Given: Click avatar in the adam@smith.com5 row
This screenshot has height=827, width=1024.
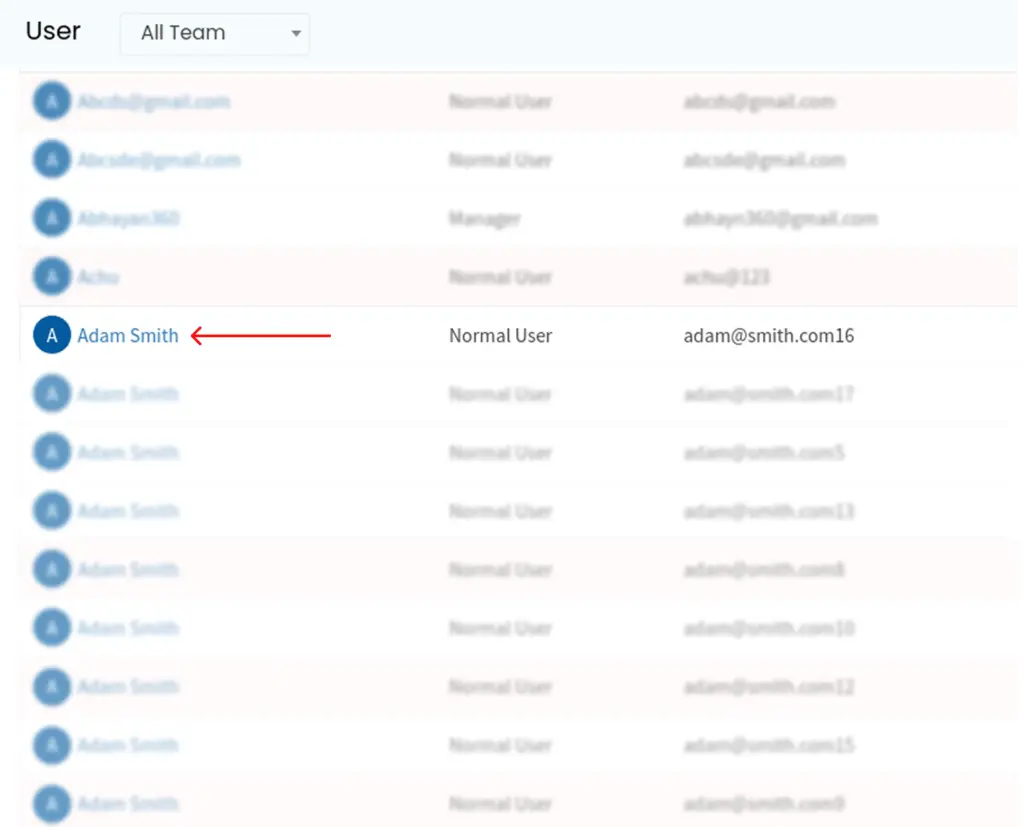Looking at the screenshot, I should coord(52,453).
